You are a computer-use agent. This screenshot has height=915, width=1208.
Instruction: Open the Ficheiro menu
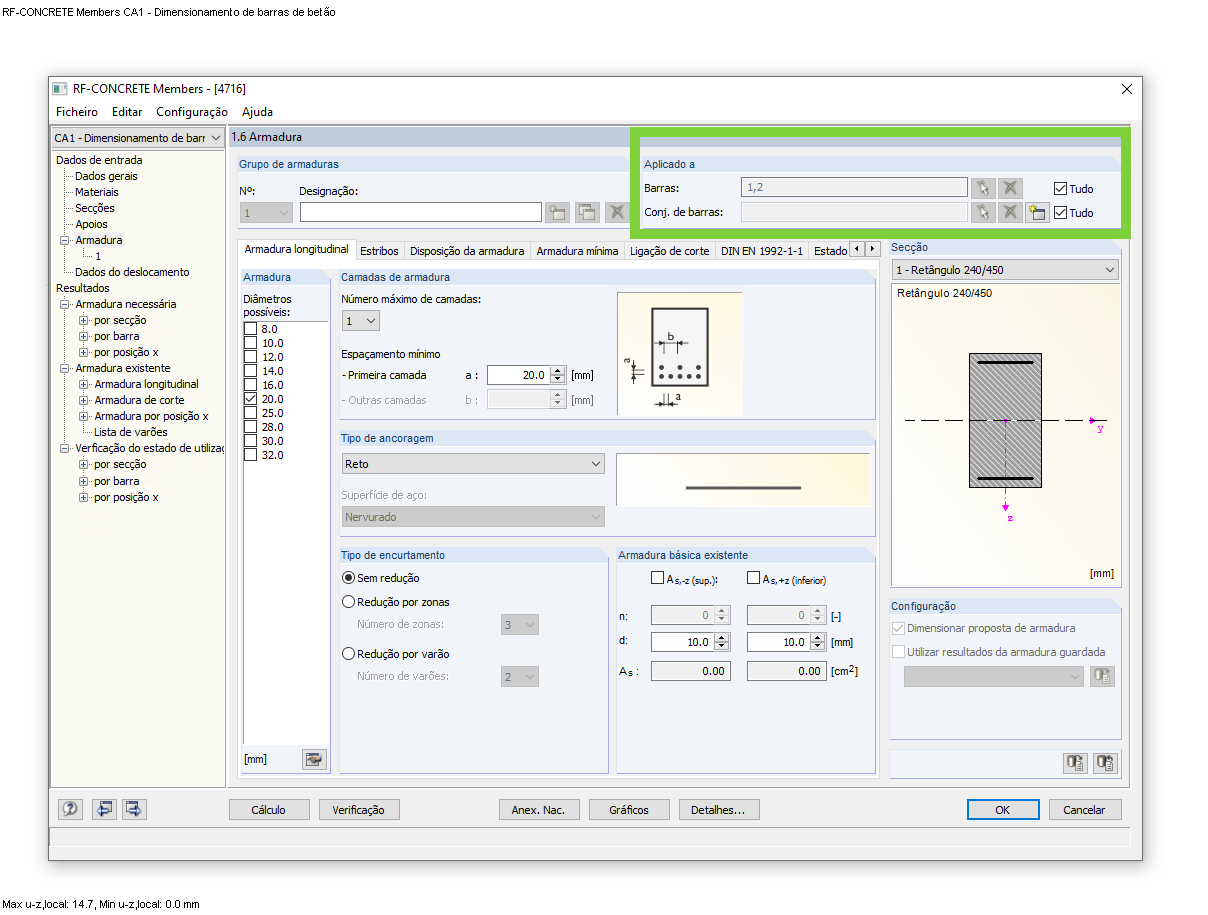point(77,112)
